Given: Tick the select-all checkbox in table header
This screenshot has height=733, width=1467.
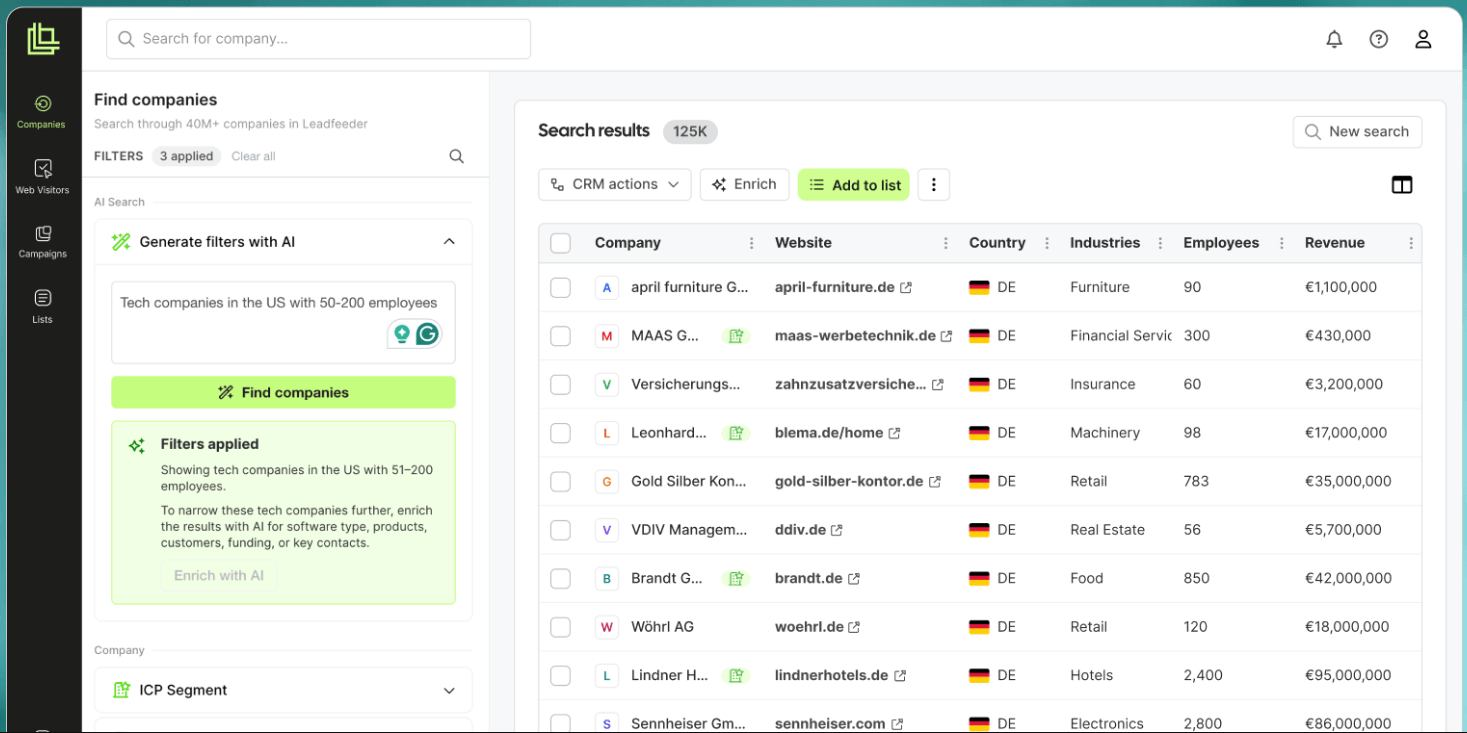Looking at the screenshot, I should point(561,243).
